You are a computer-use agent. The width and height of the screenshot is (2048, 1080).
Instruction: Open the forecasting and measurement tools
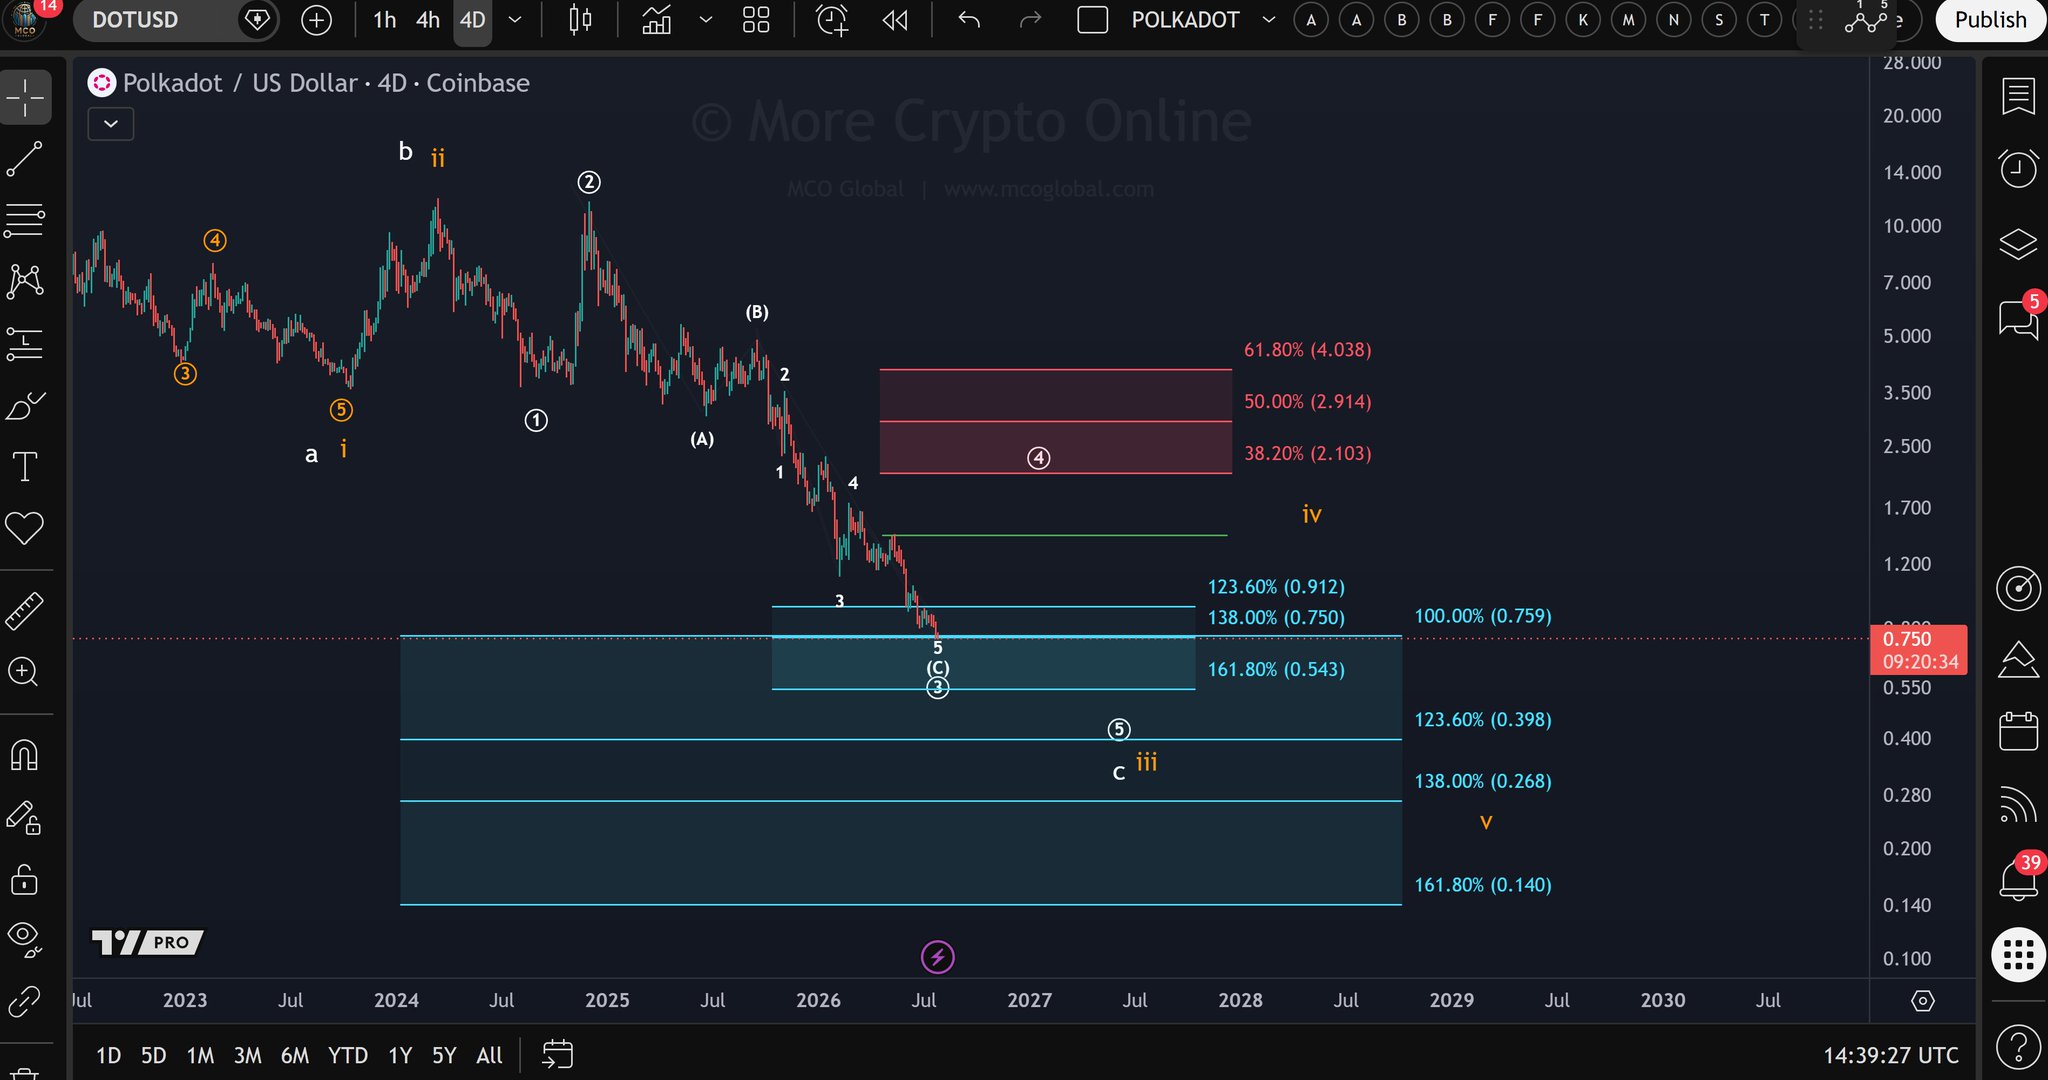(x=25, y=344)
